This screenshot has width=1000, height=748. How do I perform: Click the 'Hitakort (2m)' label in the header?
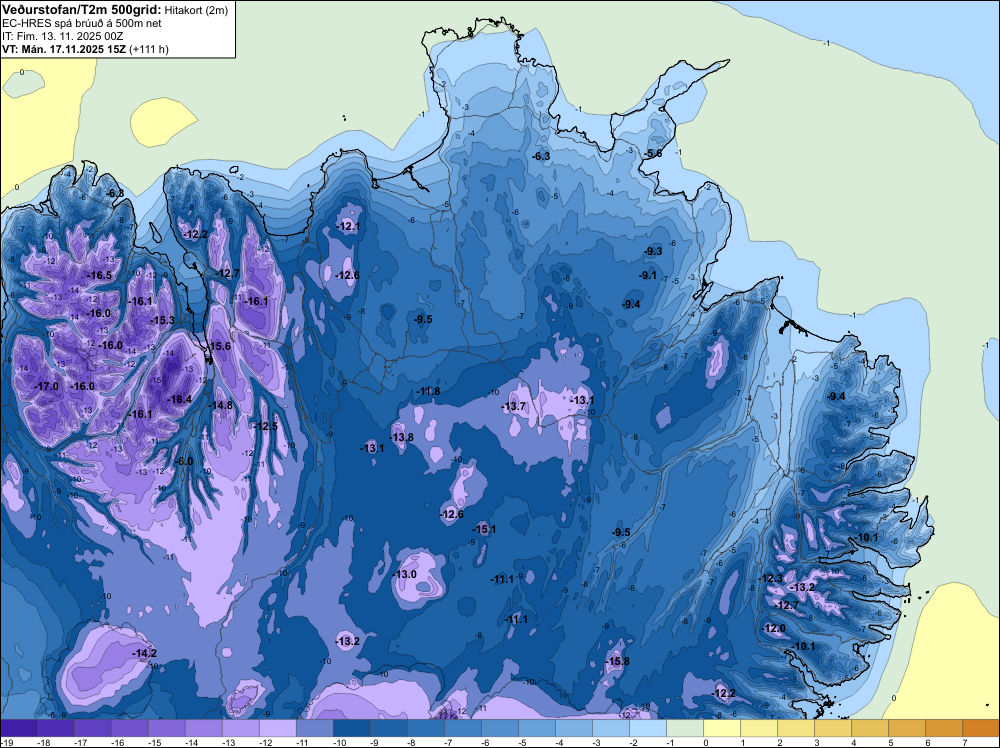point(196,10)
